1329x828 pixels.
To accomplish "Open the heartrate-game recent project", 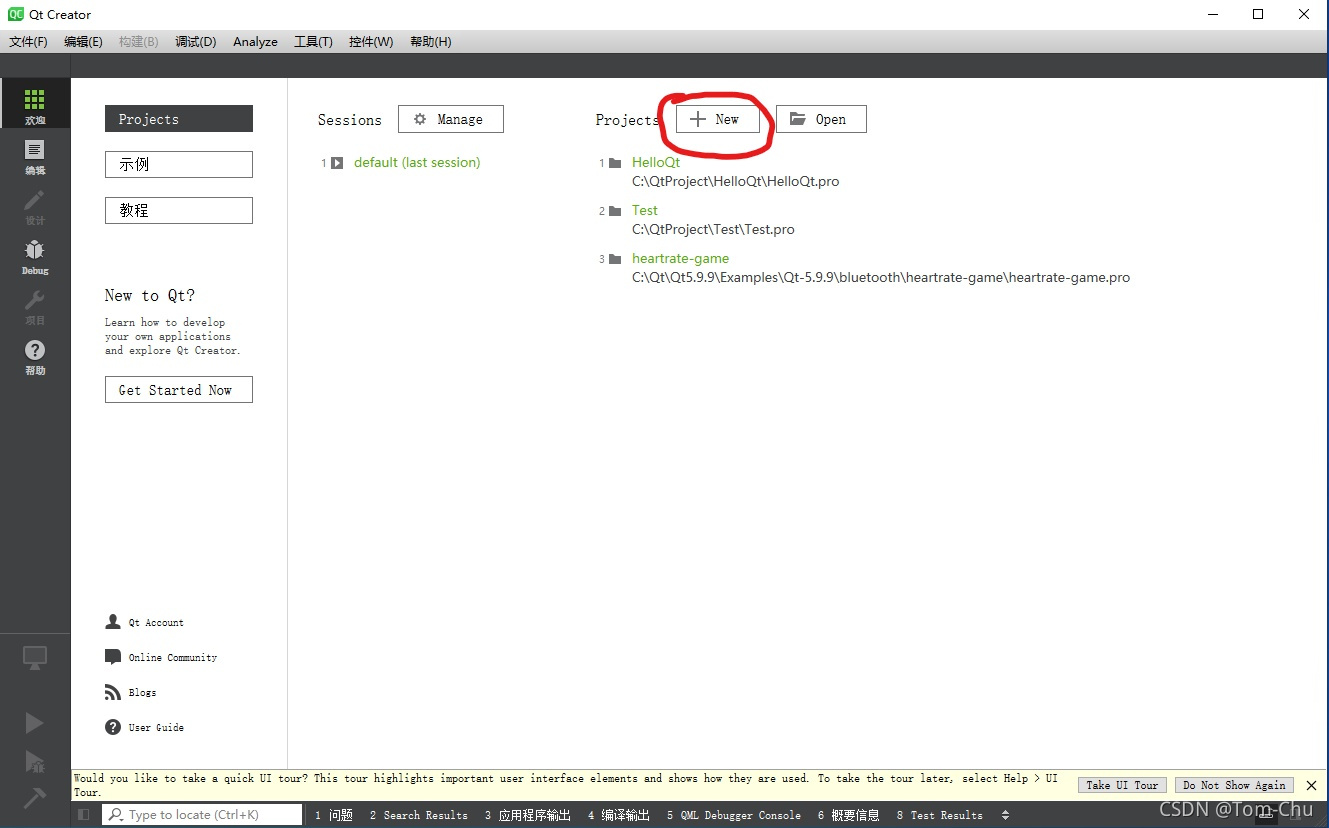I will [x=681, y=259].
